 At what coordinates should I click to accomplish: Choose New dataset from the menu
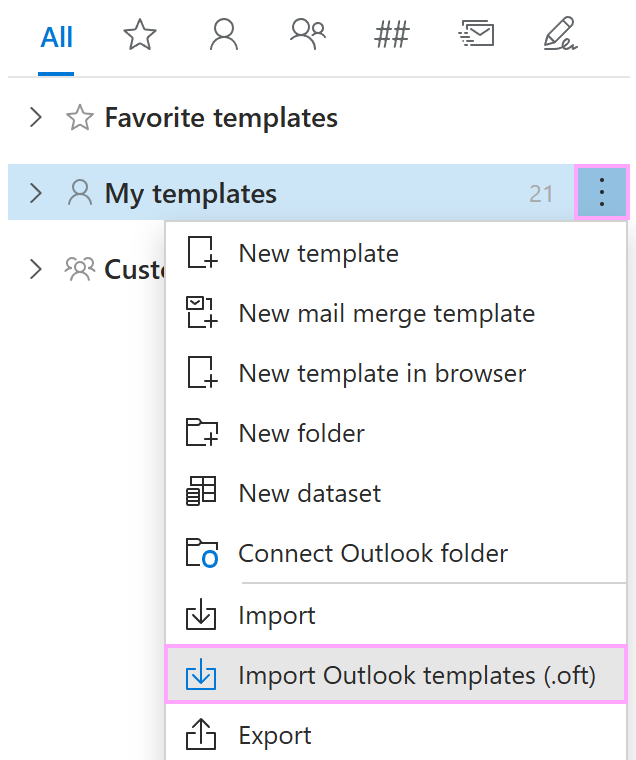pyautogui.click(x=396, y=493)
